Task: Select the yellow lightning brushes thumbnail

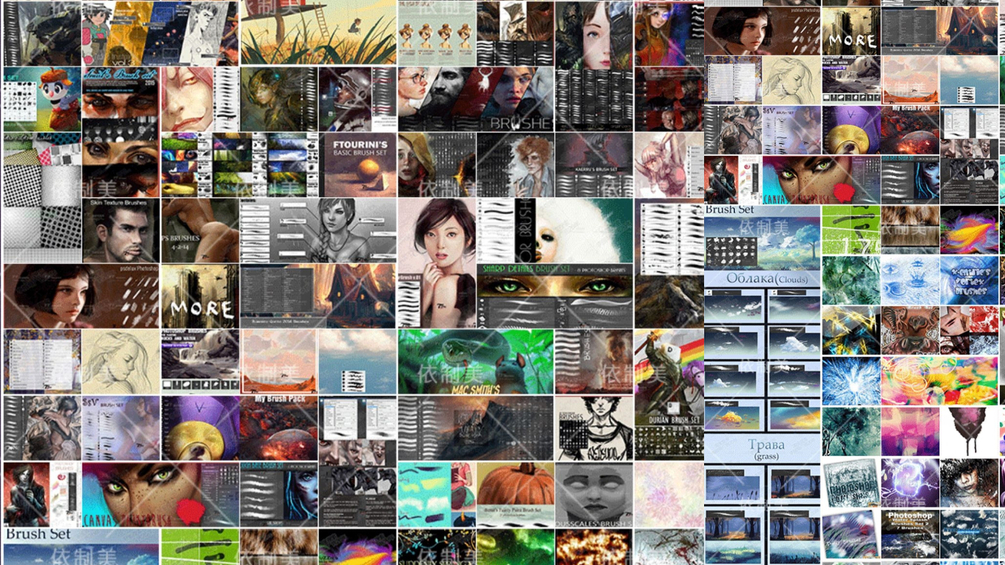Action: click(851, 331)
